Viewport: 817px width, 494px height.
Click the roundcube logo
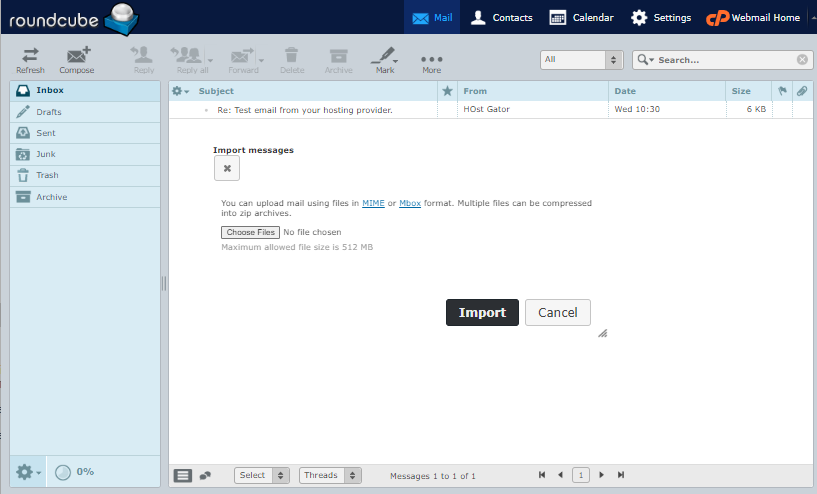[x=73, y=19]
